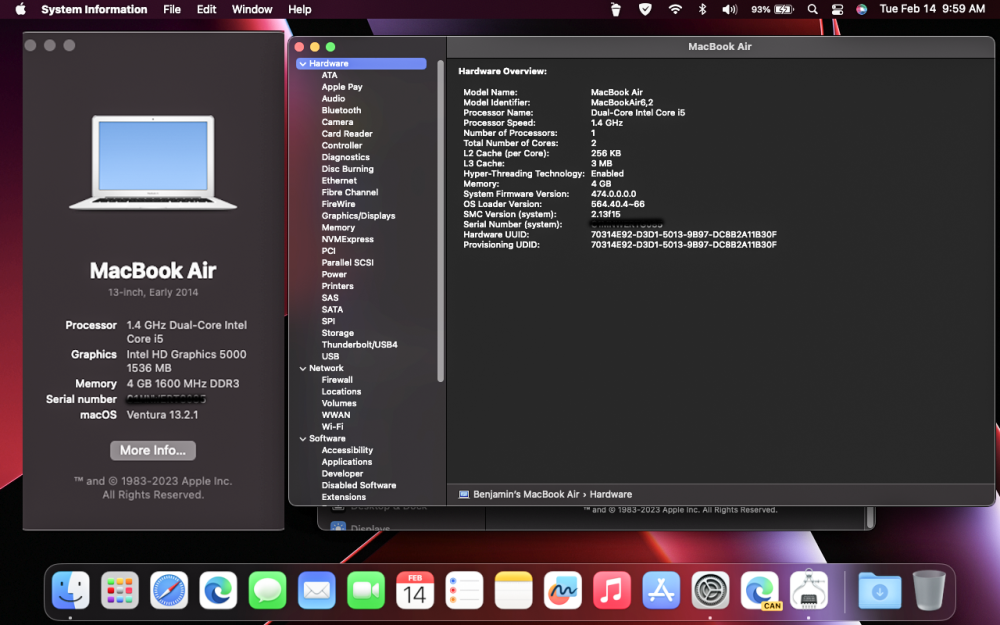Launch FaceTime from the Dock
Screen dimensions: 1000x625
click(365, 591)
